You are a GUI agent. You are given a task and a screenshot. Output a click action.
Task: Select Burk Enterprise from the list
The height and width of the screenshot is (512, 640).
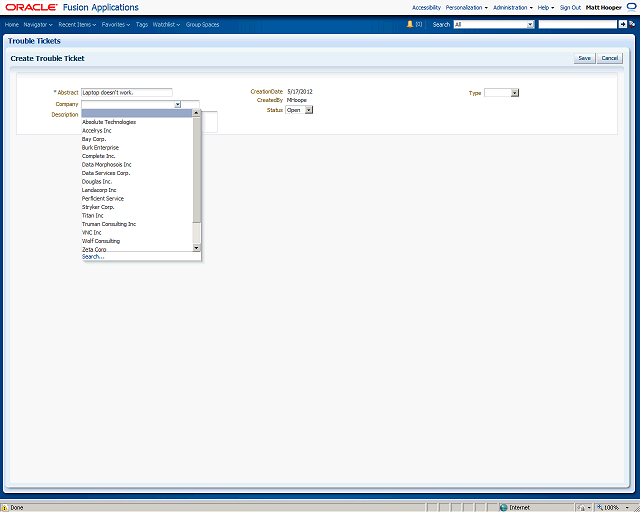(137, 148)
